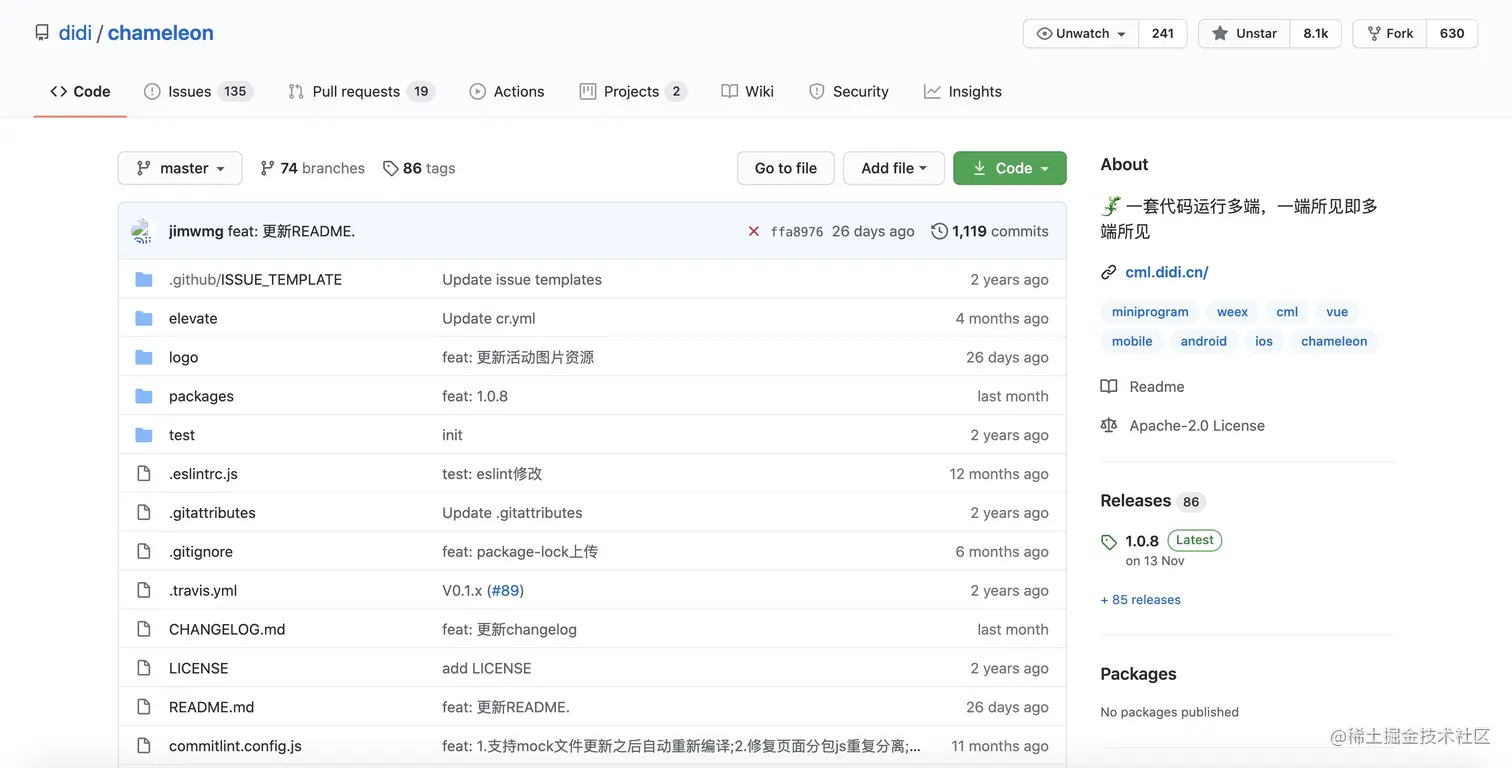Click the elevate folder icon
1512x768 pixels.
click(144, 318)
